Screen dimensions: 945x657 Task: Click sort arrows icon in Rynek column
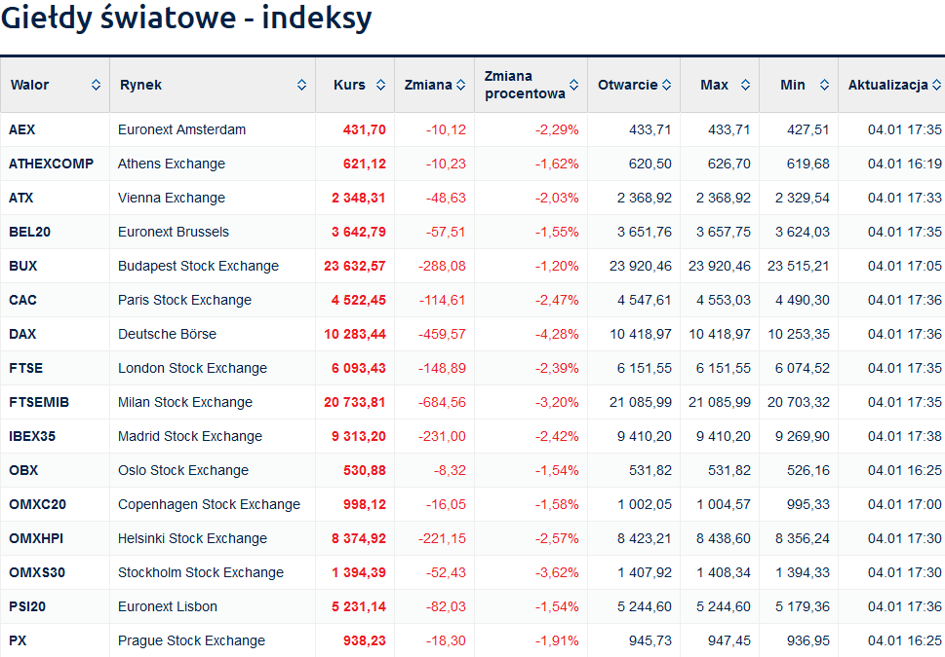(302, 85)
